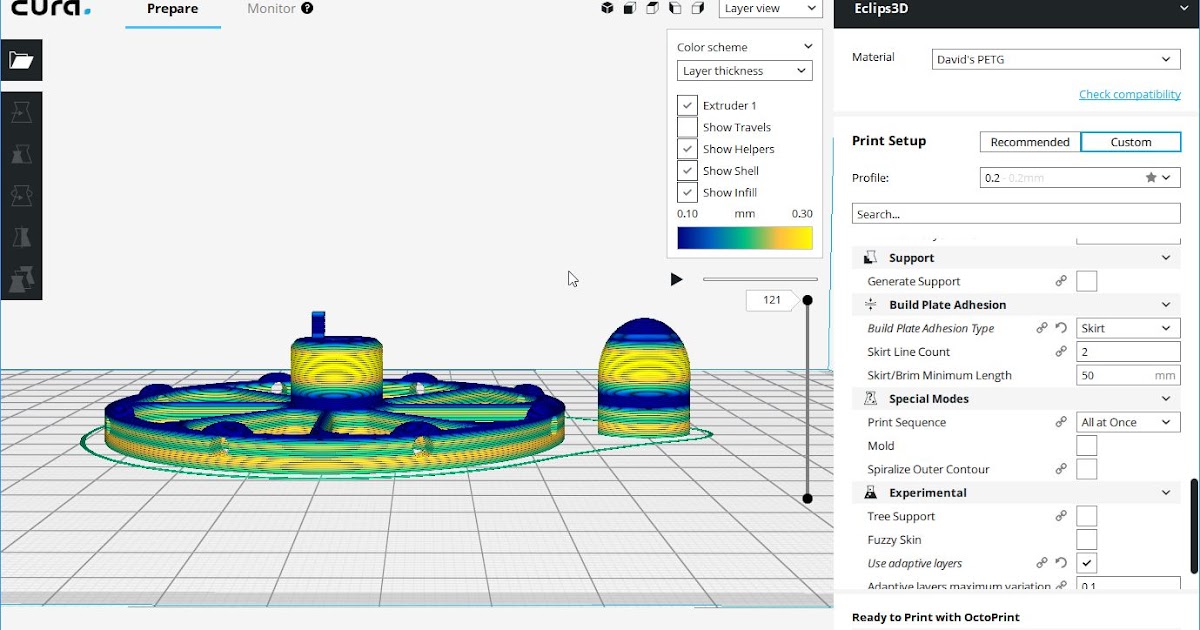Enable the Show Travels checkbox
Image resolution: width=1200 pixels, height=630 pixels.
click(687, 127)
